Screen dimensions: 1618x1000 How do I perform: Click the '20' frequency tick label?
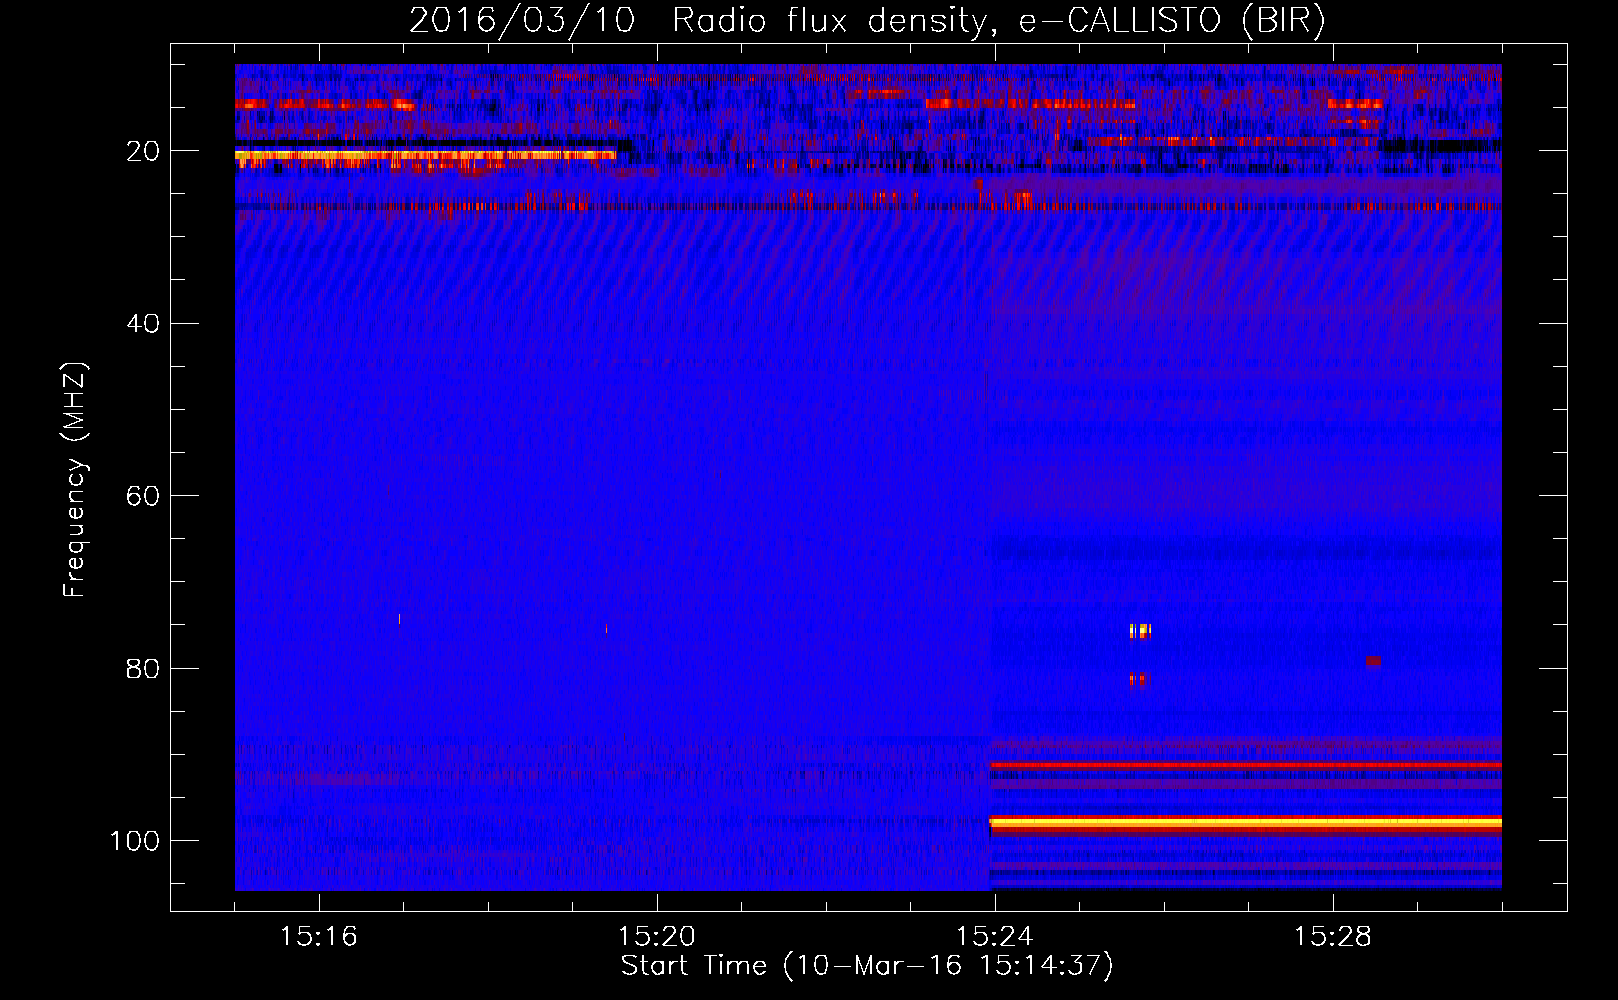[x=143, y=151]
